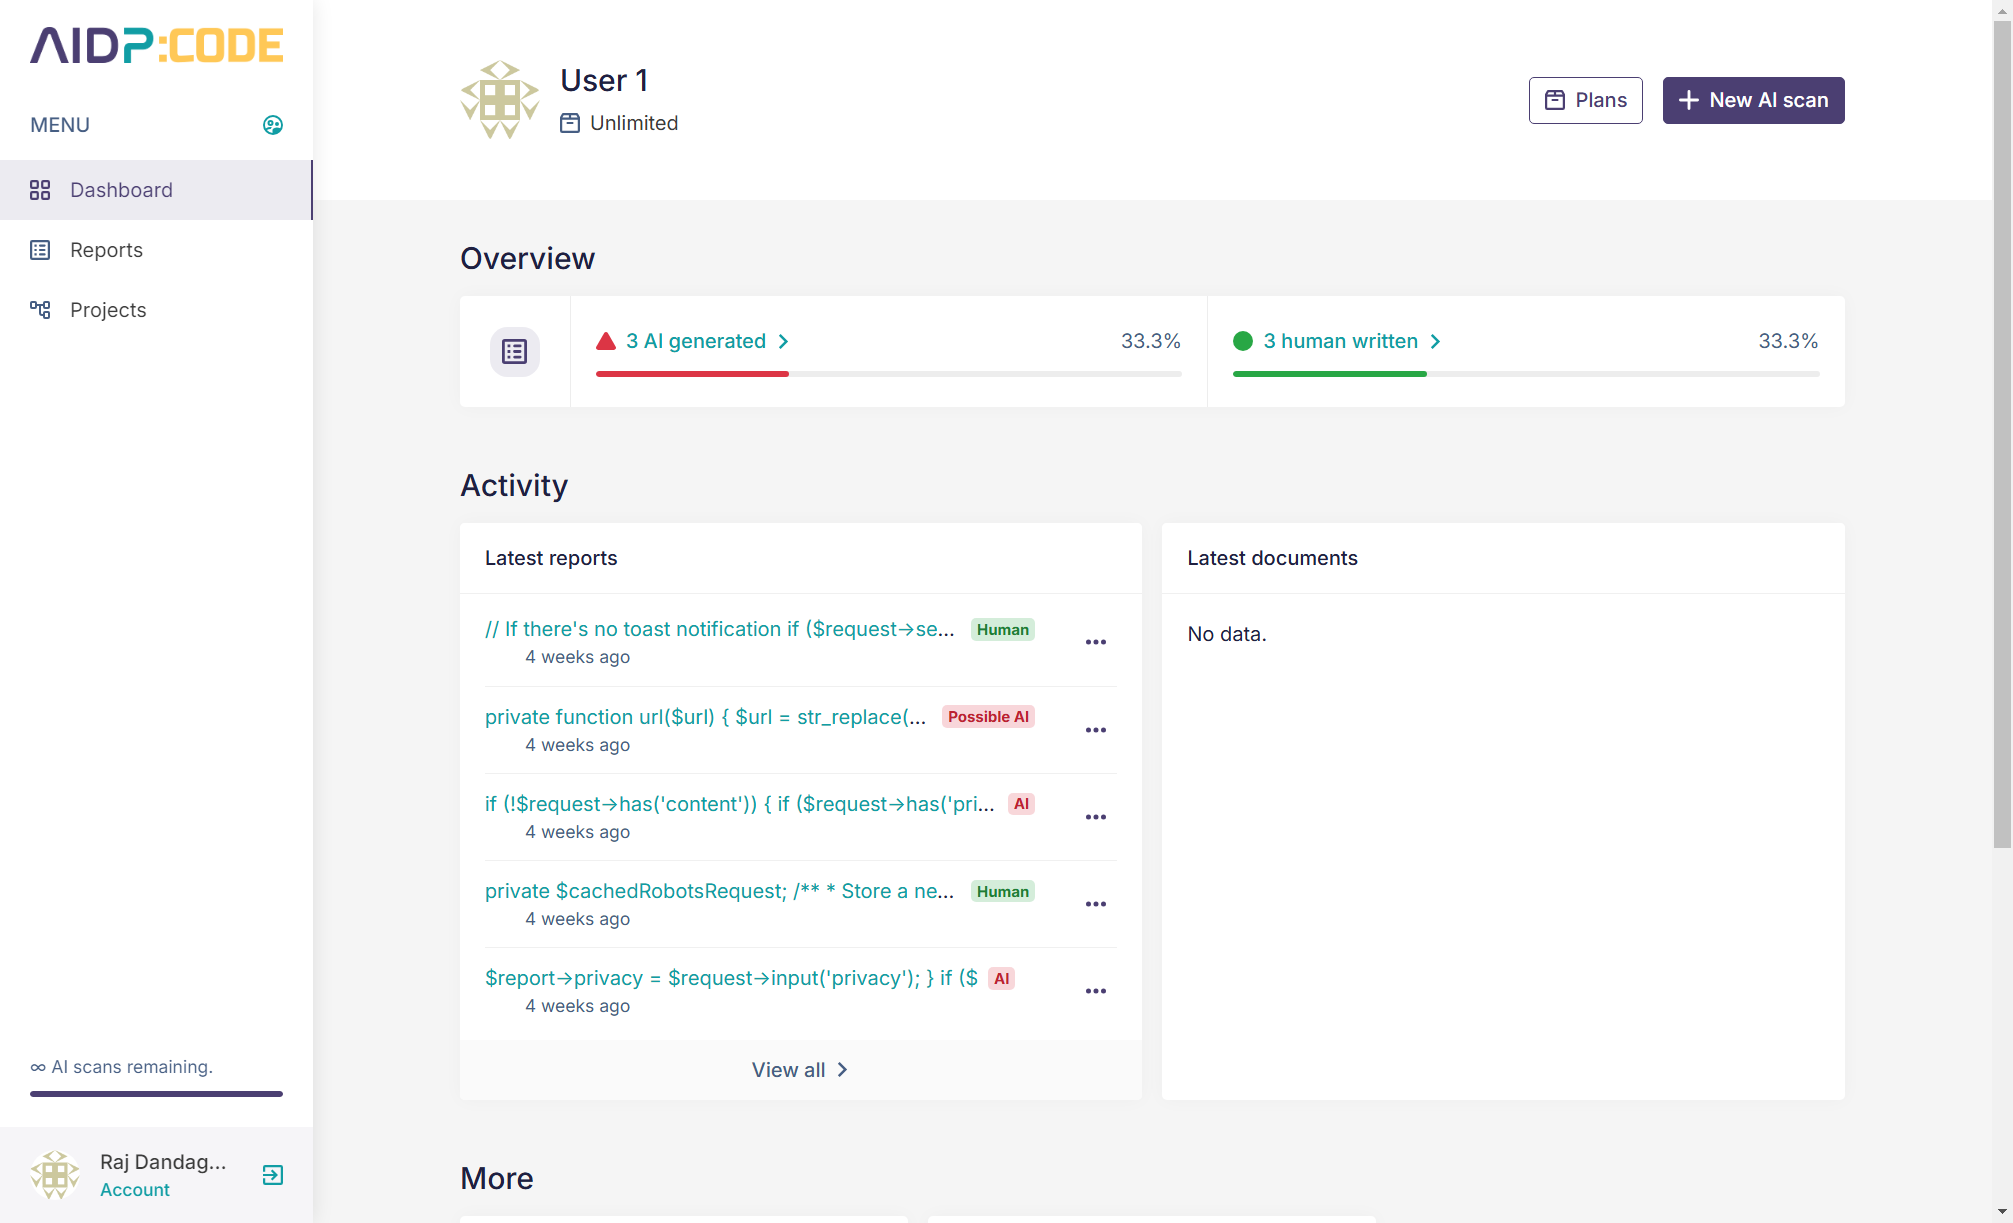Click the Raj Dandag avatar in sidebar

click(x=55, y=1175)
